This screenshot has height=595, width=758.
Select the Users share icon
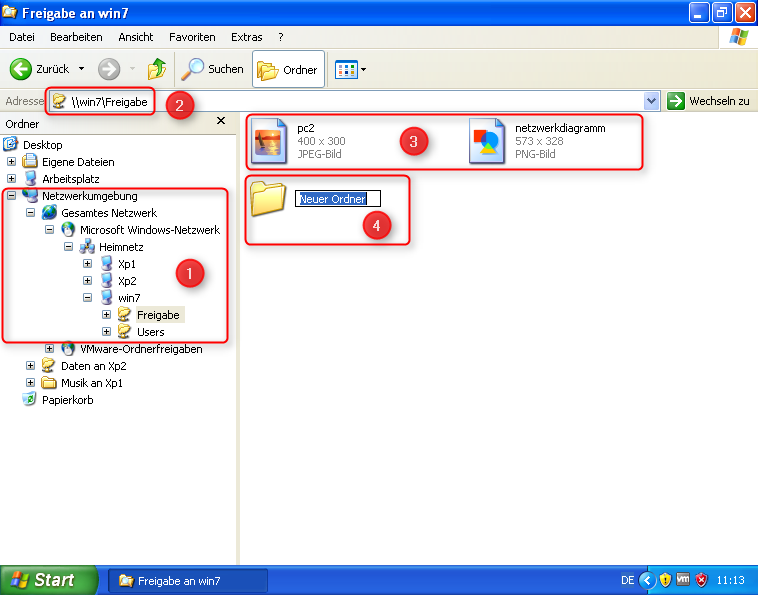[x=125, y=332]
